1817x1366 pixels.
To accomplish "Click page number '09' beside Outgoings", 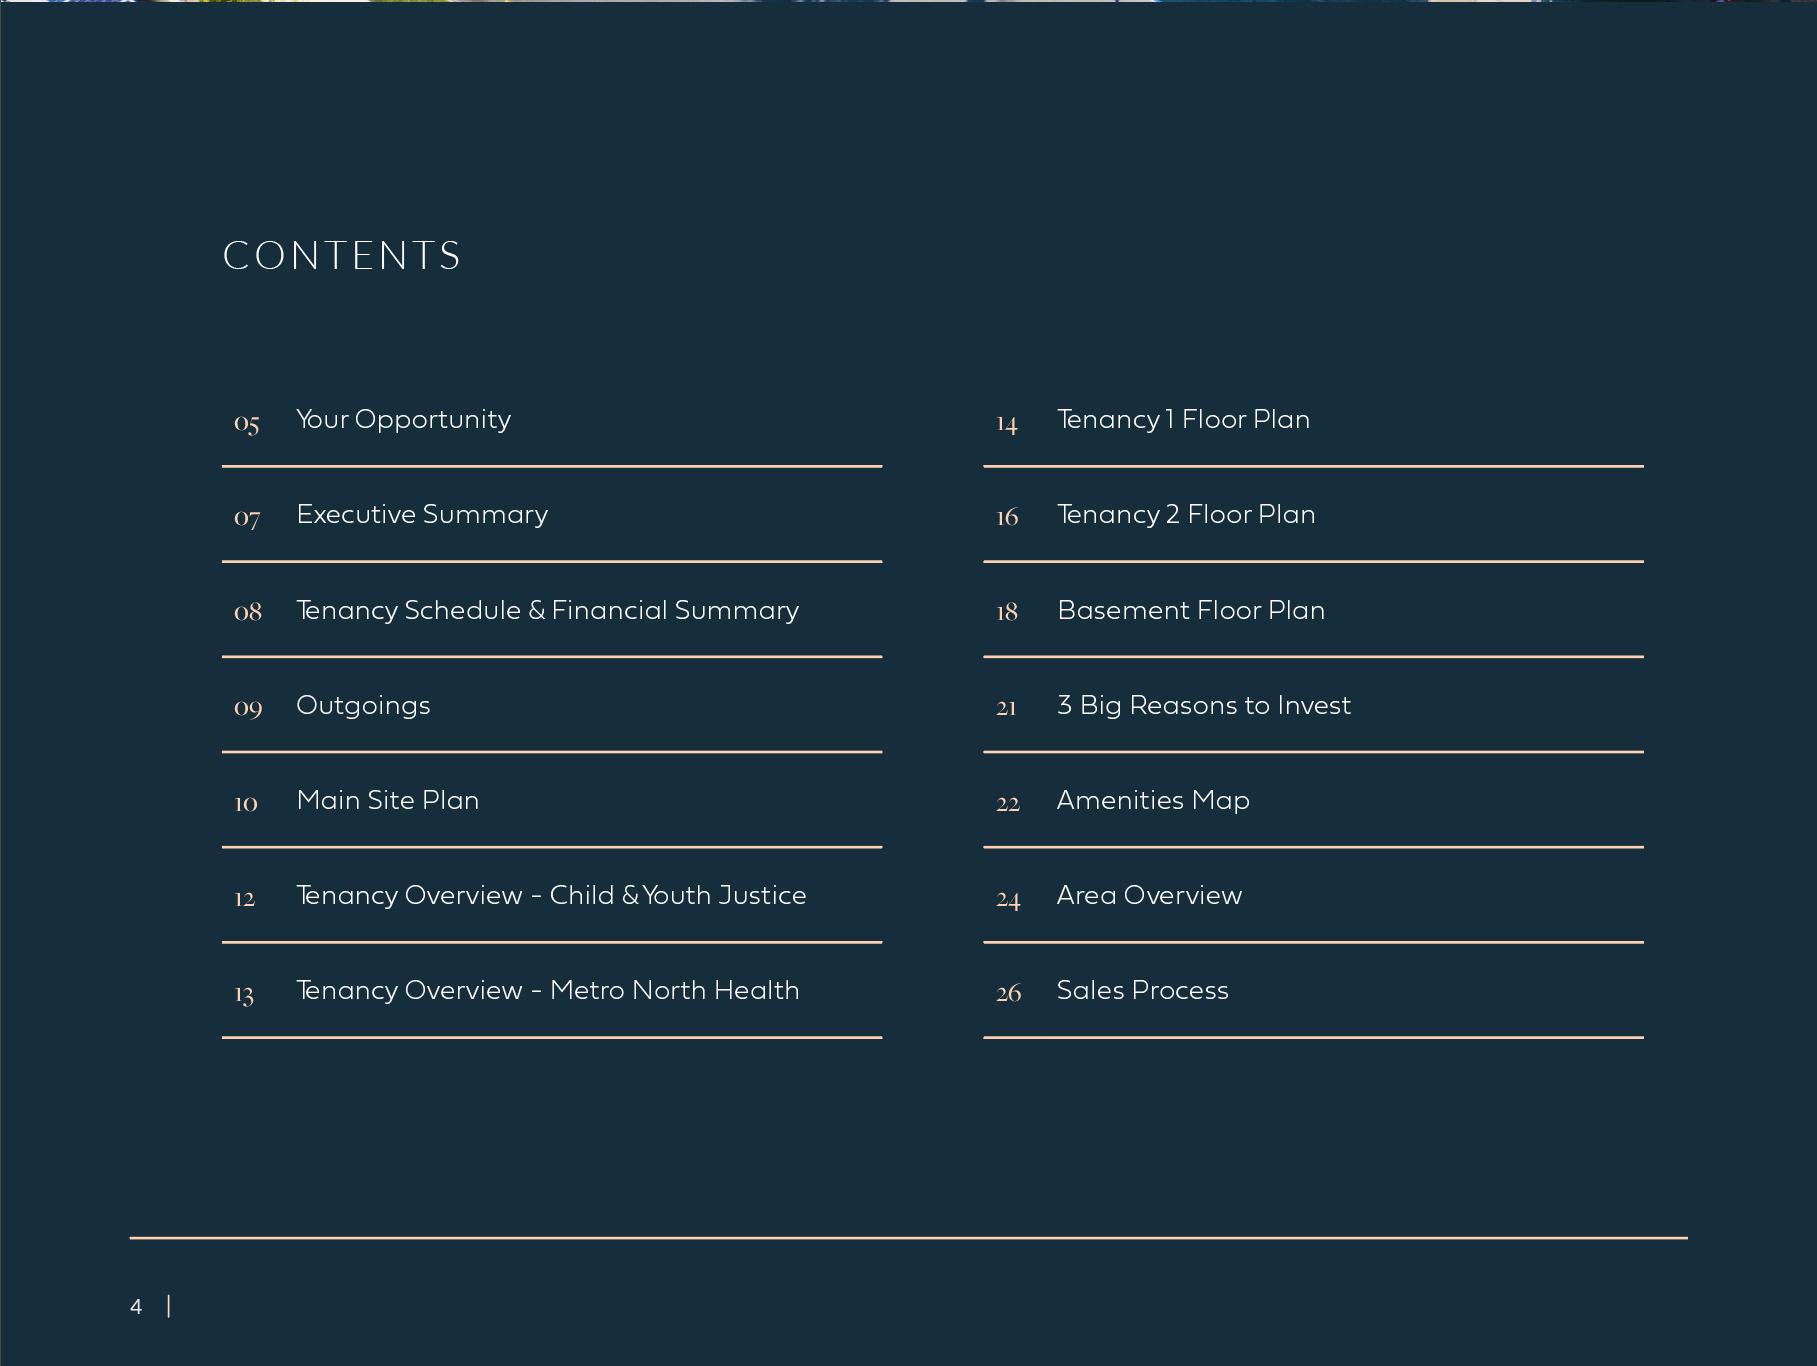I will point(247,708).
